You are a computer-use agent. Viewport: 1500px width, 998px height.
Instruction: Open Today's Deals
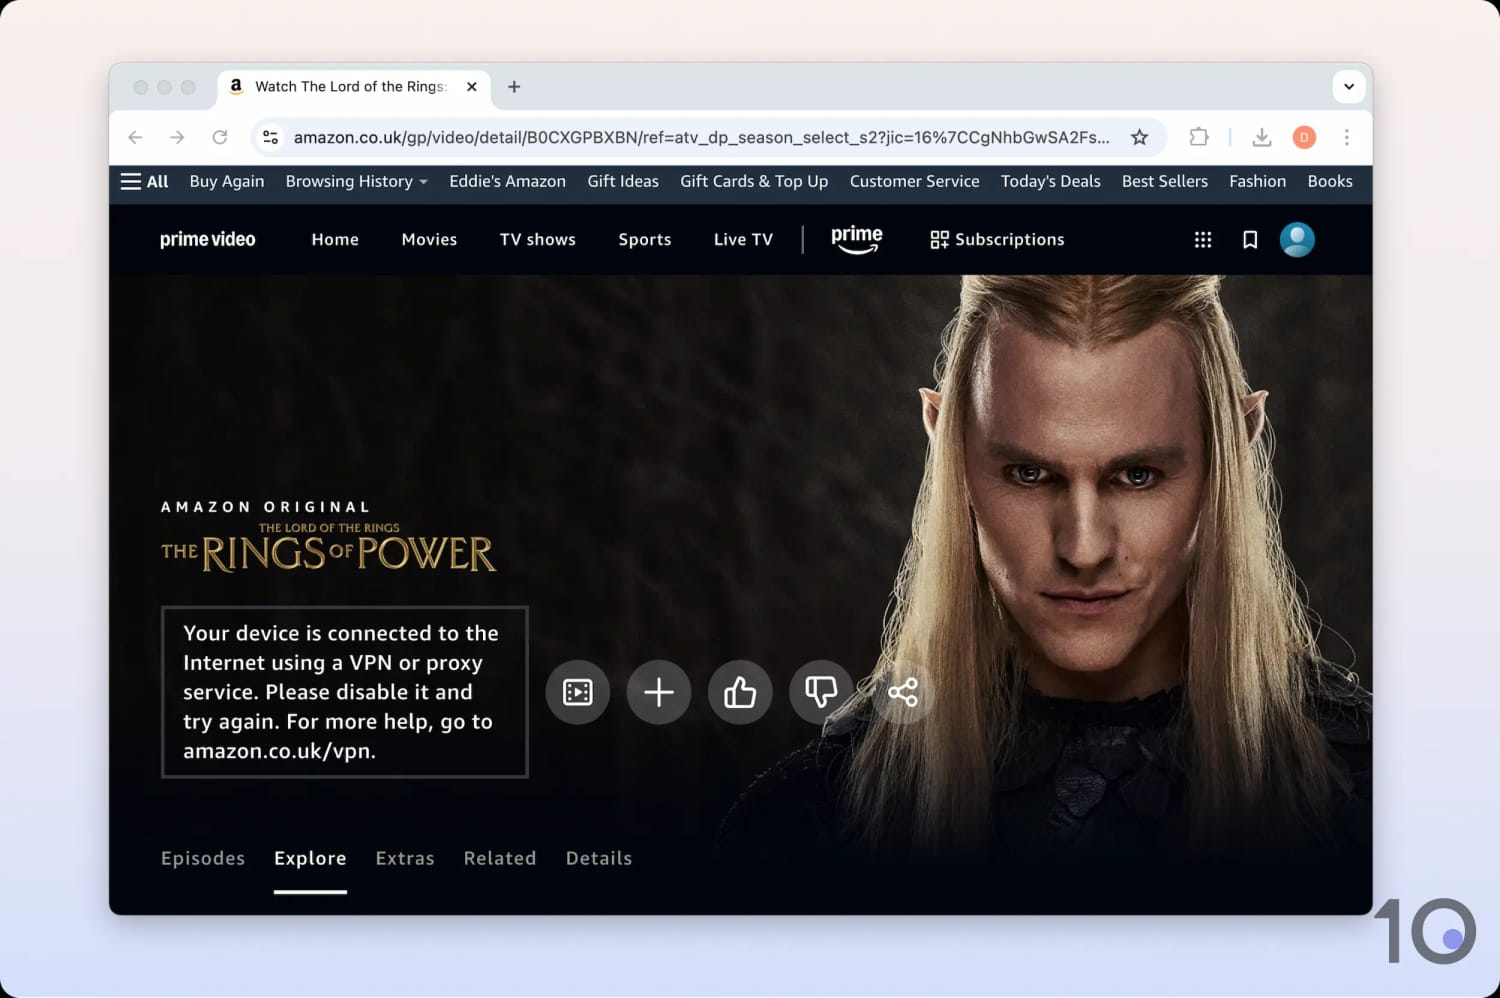[x=1050, y=182]
